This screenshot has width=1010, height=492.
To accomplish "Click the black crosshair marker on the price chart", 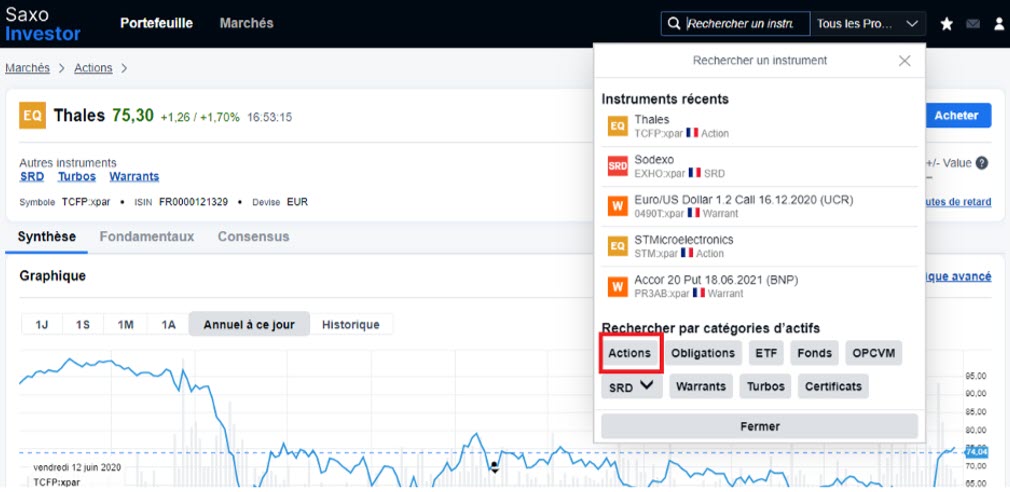I will coord(495,466).
